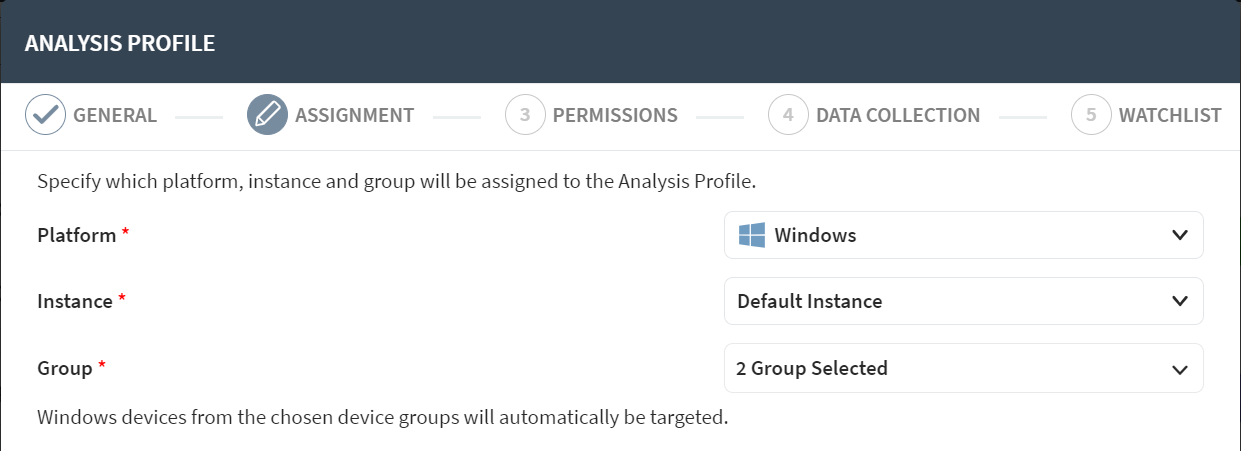Click the step 3 circle for Permissions
1241x451 pixels.
(x=525, y=115)
